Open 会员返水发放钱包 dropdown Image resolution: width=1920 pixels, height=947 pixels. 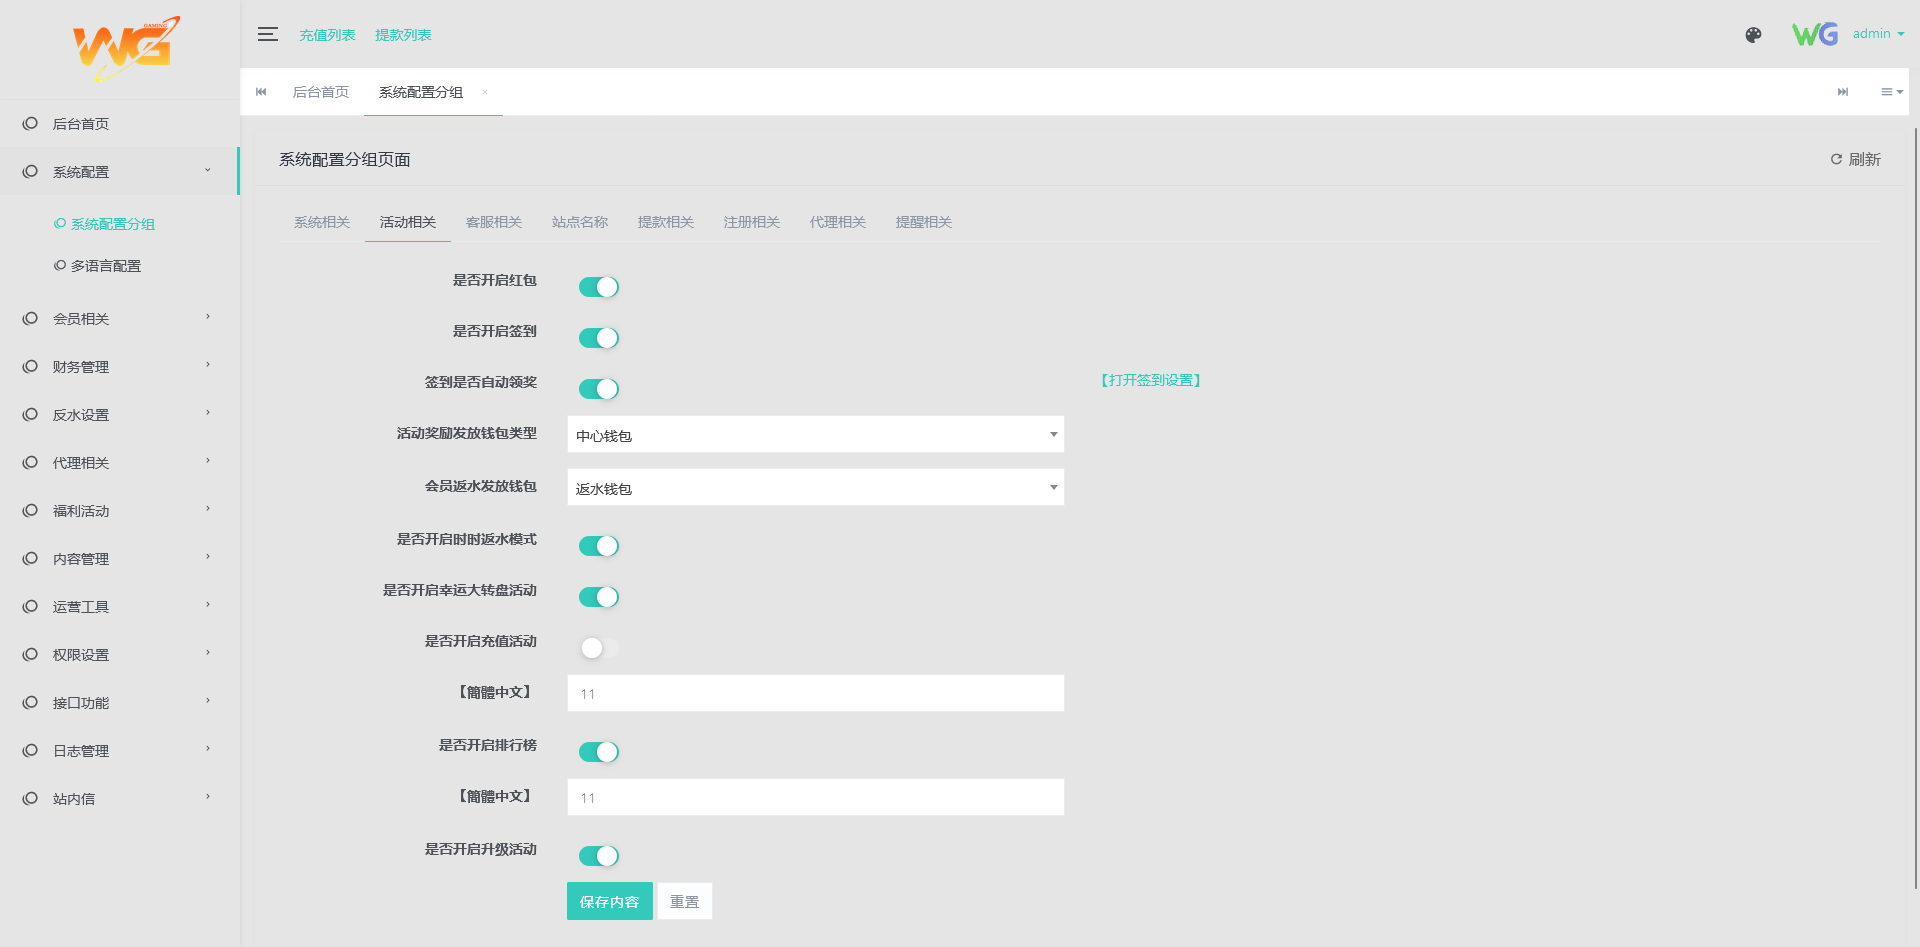pos(815,488)
